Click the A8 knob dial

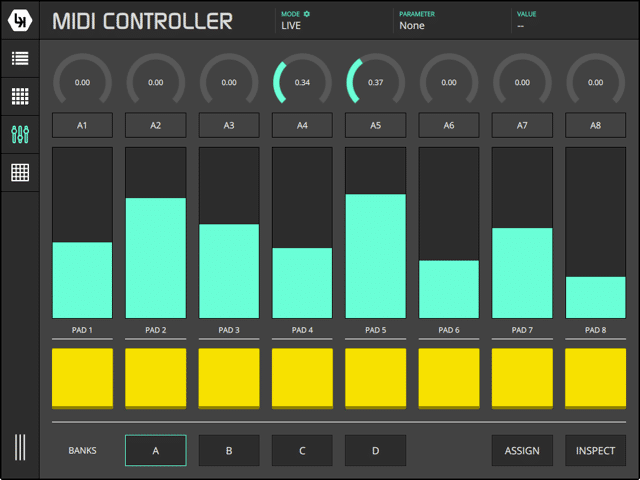[596, 80]
